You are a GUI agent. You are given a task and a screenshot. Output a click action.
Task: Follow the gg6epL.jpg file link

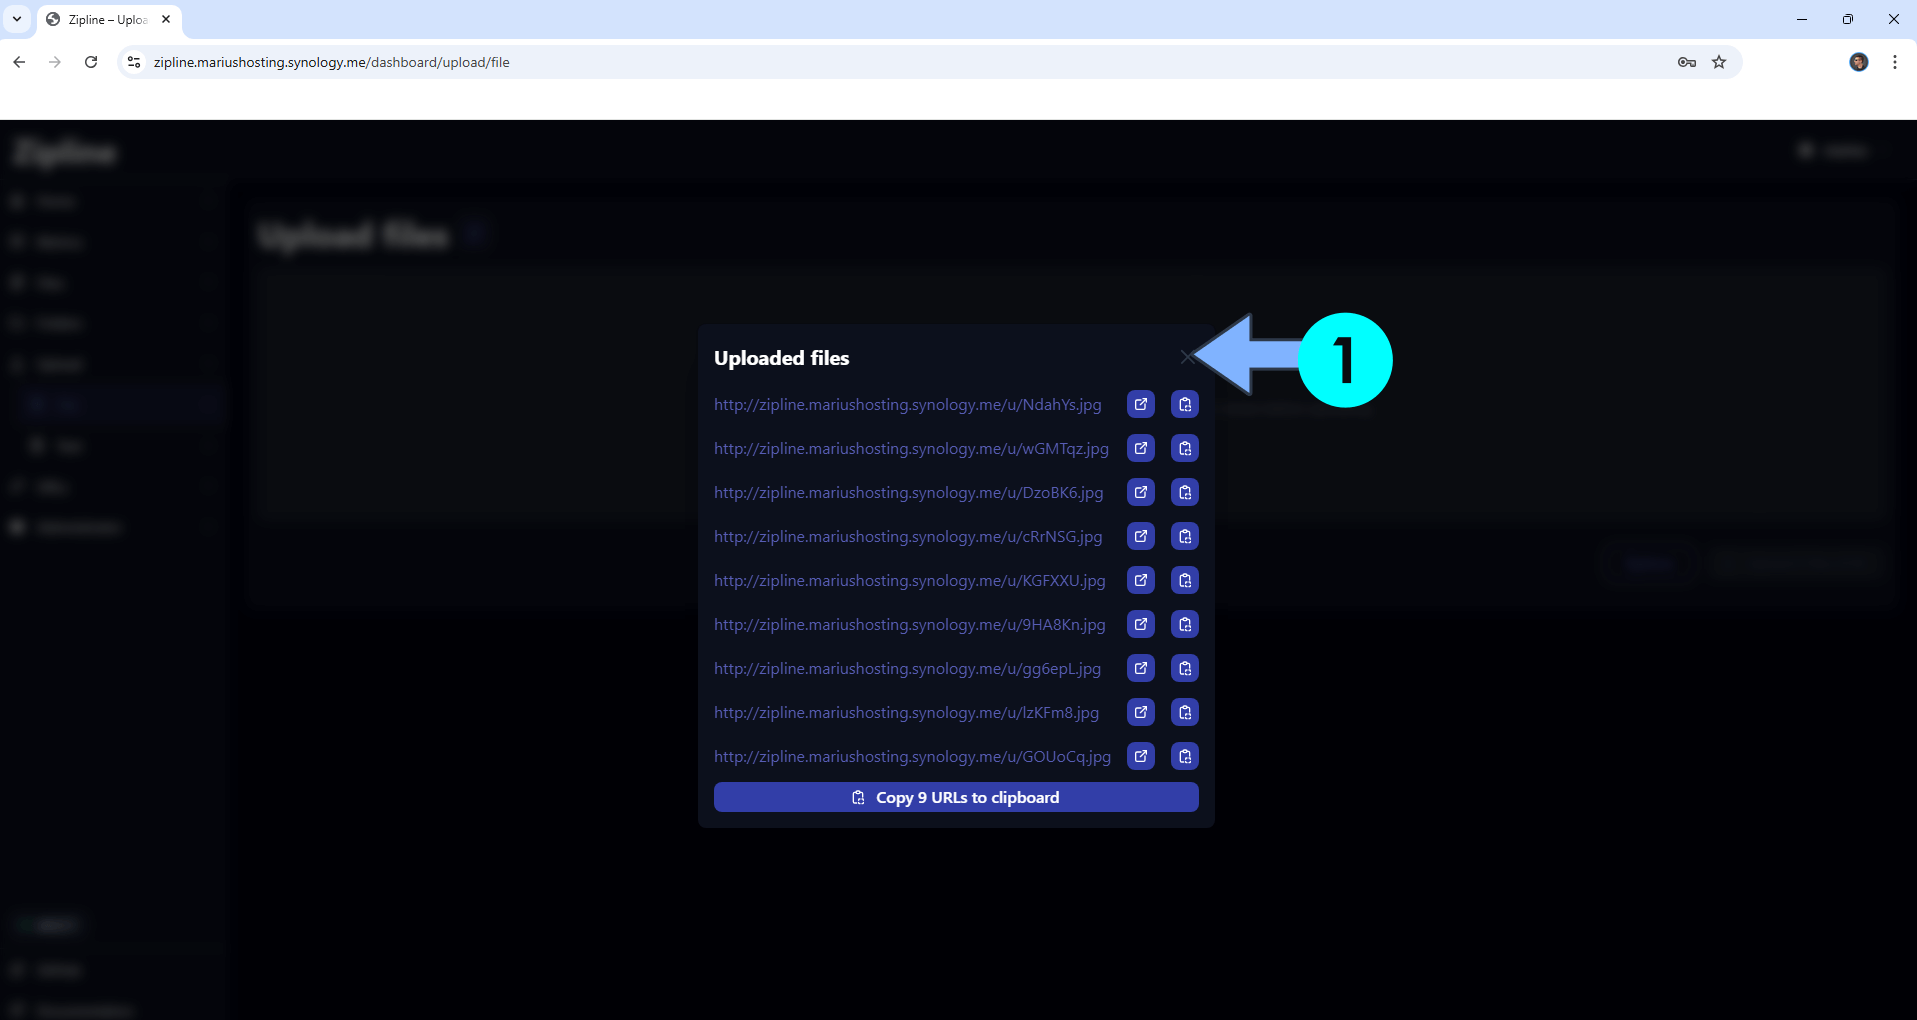click(x=907, y=668)
